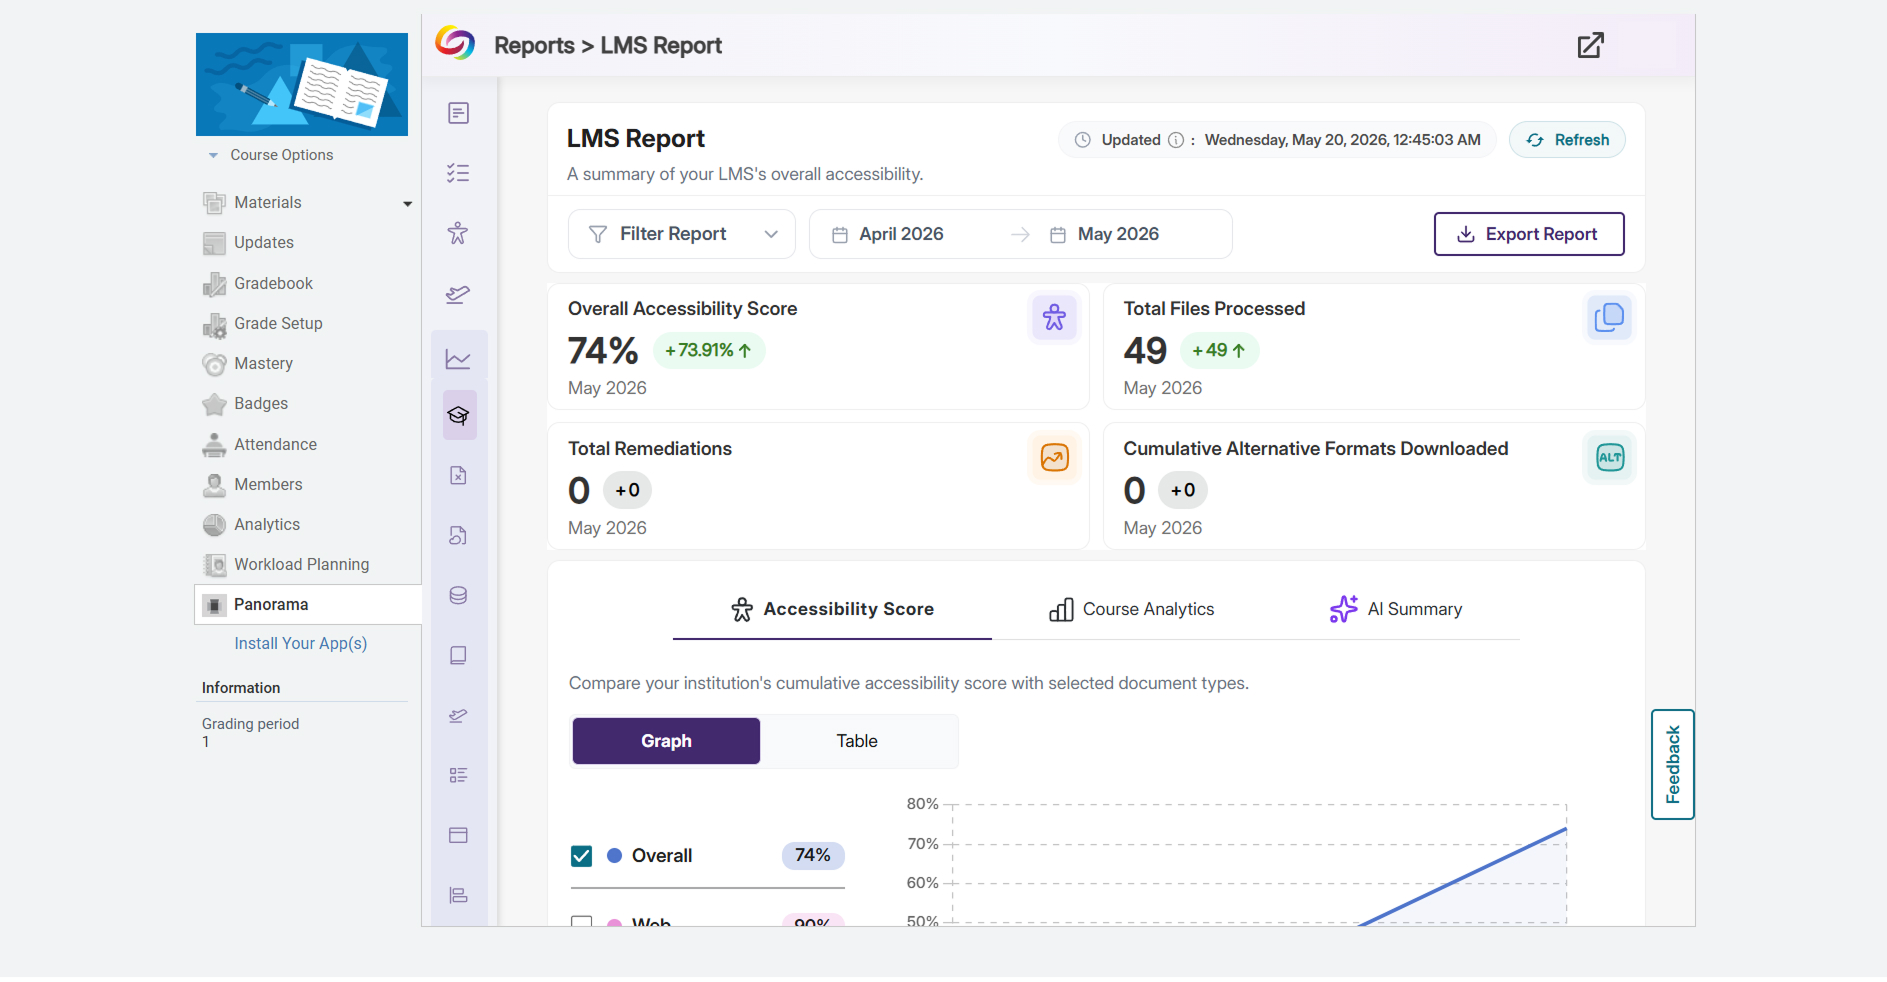Click the graduation cap LMS report icon
This screenshot has height=982, width=1887.
pos(459,415)
